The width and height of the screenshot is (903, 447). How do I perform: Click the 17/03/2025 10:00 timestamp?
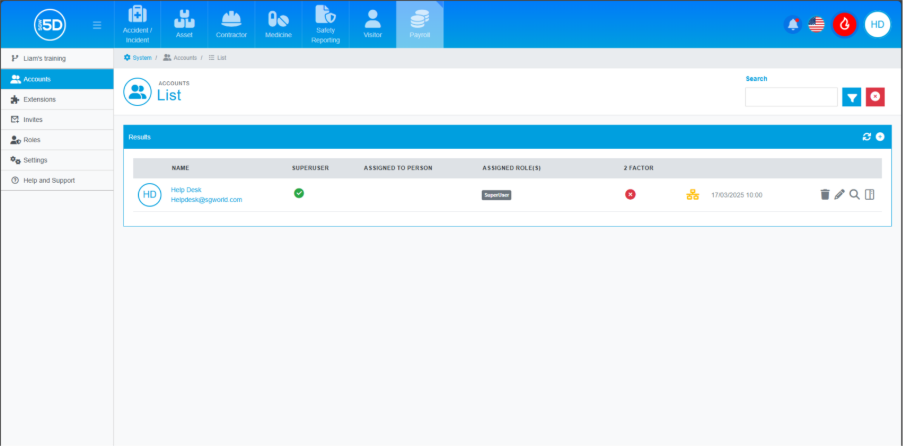point(737,195)
